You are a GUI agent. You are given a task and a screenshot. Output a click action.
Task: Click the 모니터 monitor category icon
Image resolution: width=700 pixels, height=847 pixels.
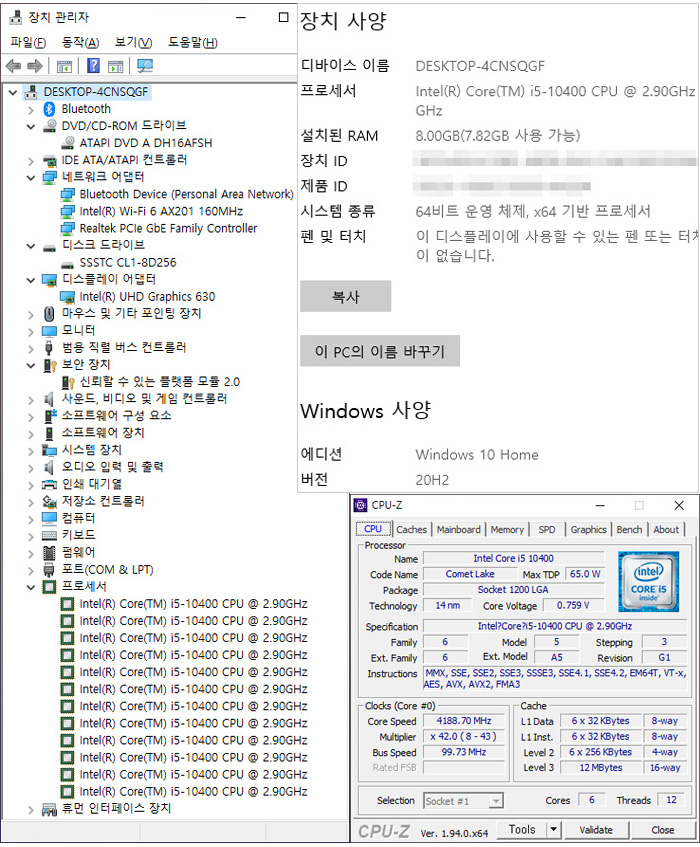pyautogui.click(x=49, y=331)
